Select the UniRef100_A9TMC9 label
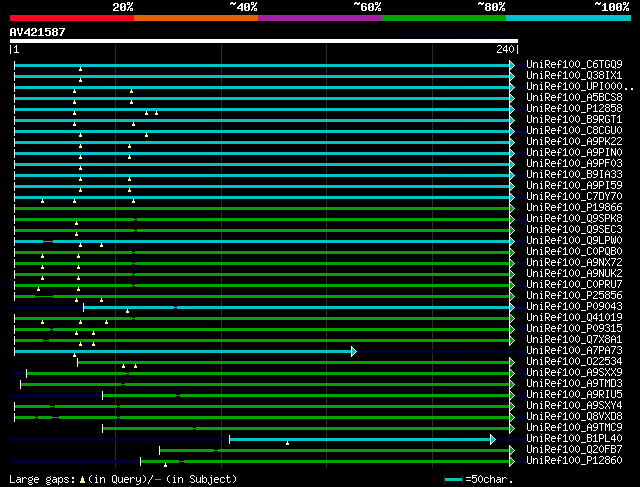 pos(574,428)
